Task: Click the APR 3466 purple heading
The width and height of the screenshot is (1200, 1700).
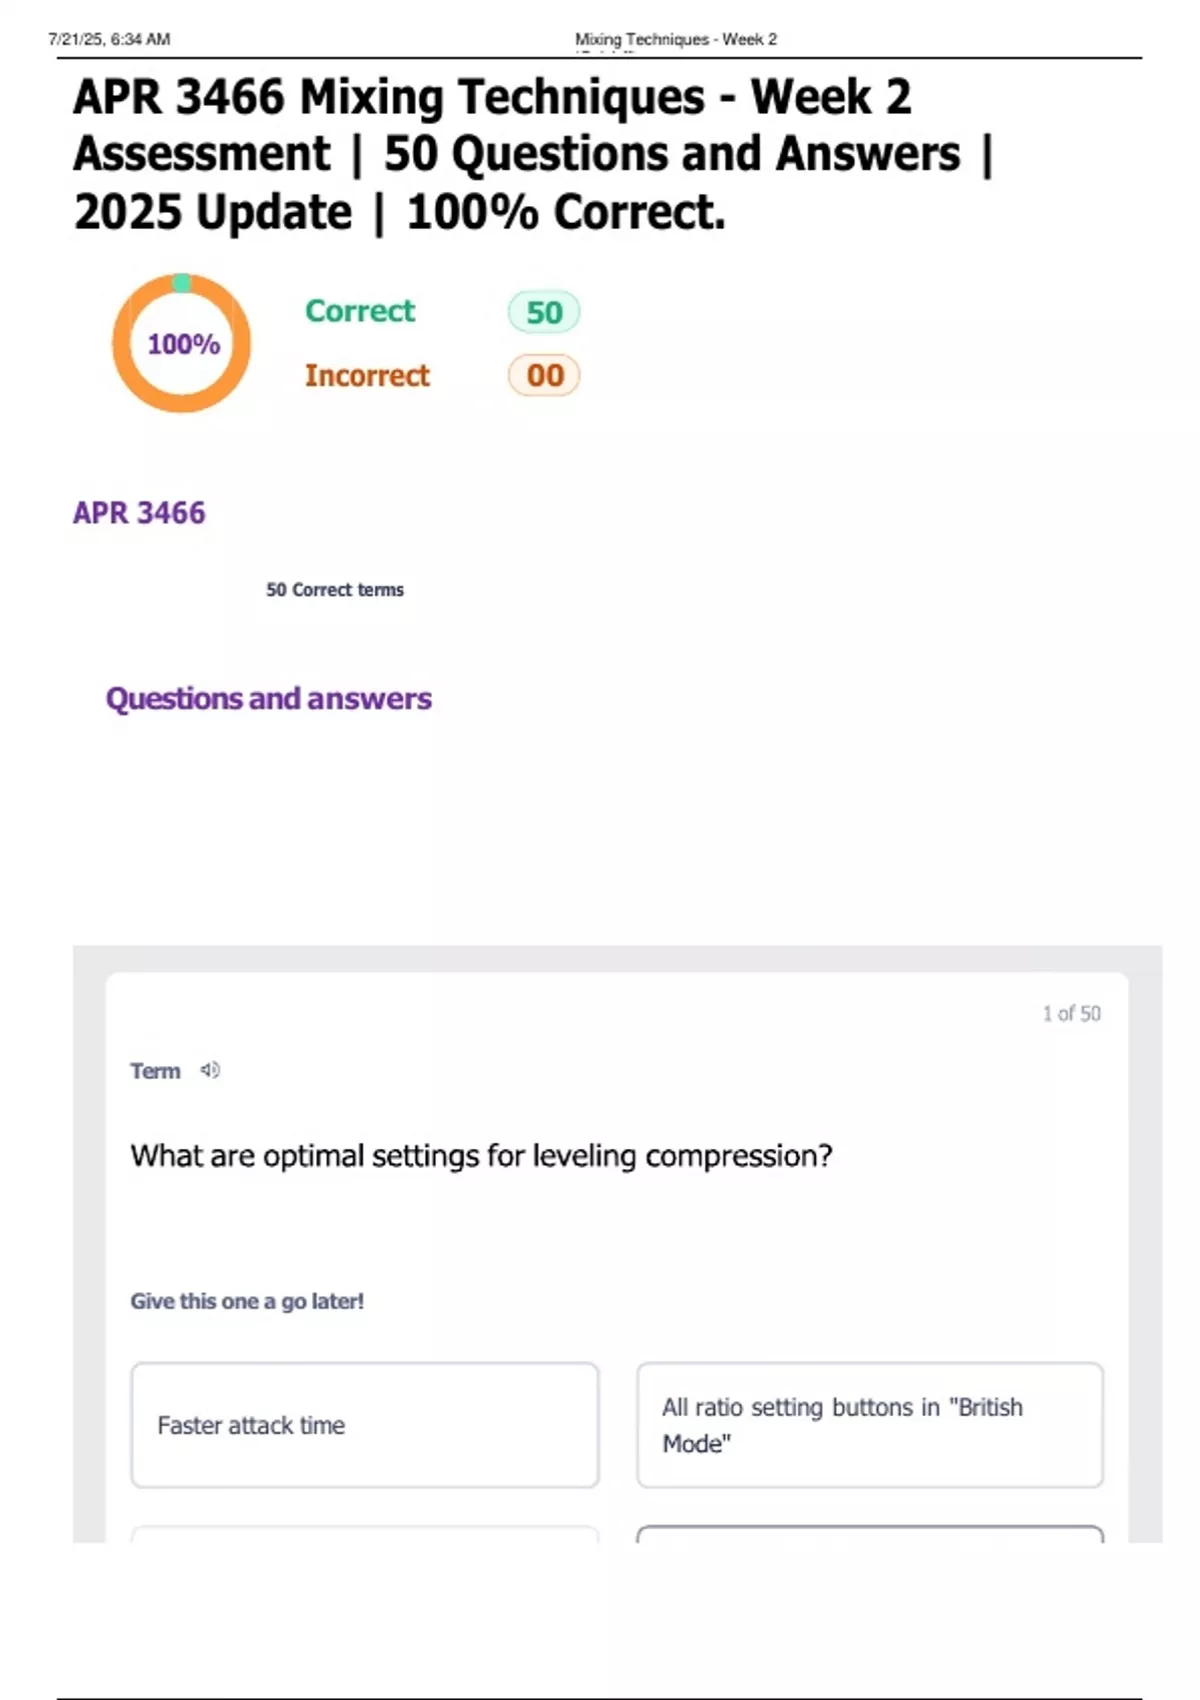Action: click(140, 512)
